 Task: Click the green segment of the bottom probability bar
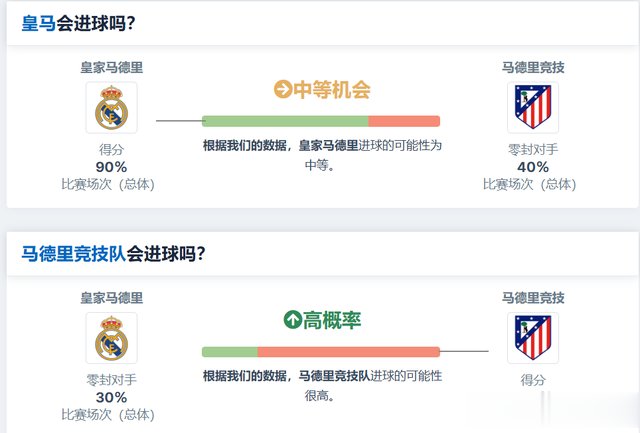(x=230, y=352)
